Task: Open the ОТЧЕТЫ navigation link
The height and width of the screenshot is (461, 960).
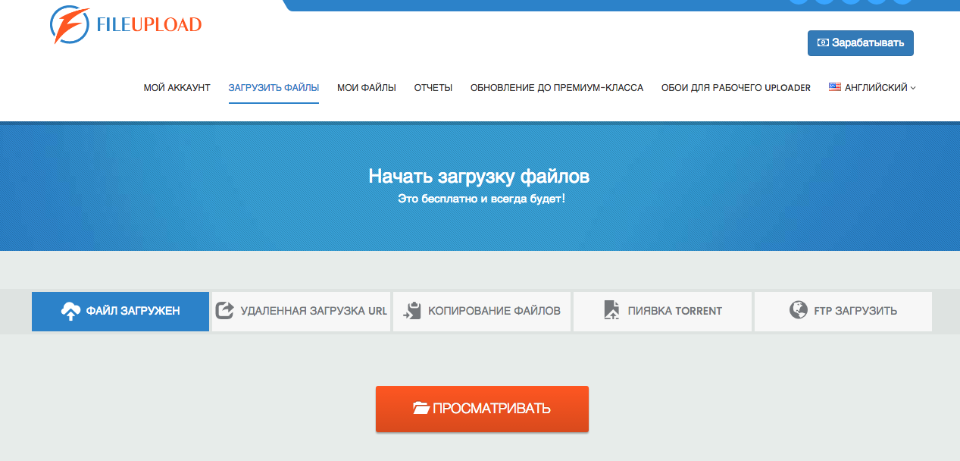Action: 433,88
